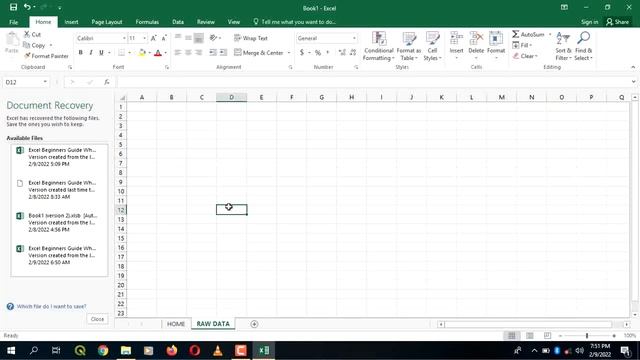Adjust the zoom slider in status bar
Image resolution: width=640 pixels, height=360 pixels.
[587, 336]
